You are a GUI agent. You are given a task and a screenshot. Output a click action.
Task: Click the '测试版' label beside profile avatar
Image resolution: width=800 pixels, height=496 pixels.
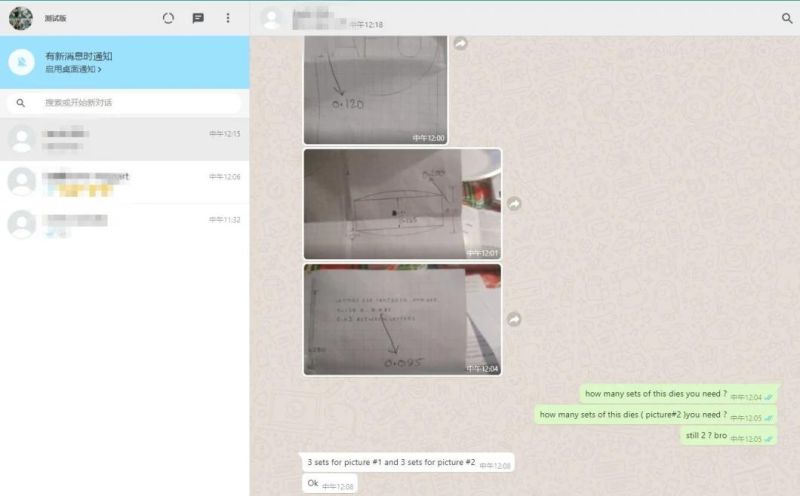coord(55,18)
